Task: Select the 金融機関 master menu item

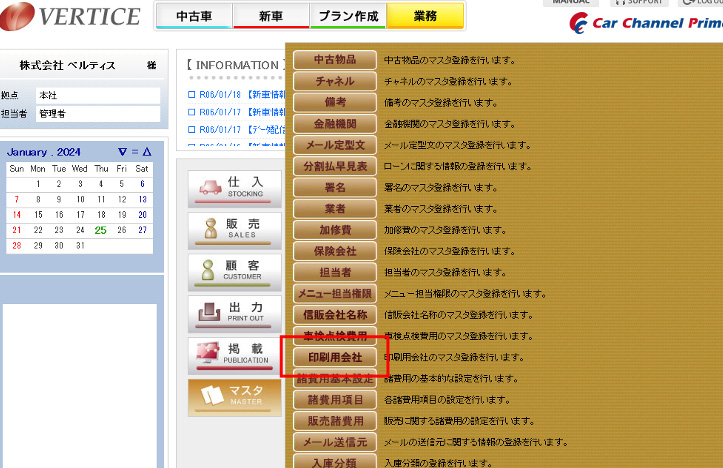Action: pos(334,125)
